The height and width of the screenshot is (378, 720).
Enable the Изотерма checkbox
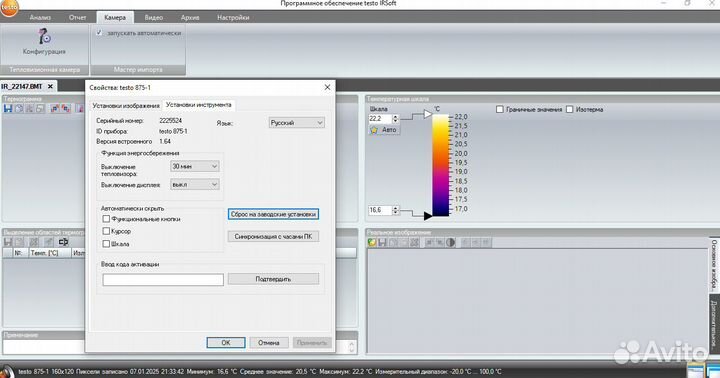pyautogui.click(x=569, y=109)
